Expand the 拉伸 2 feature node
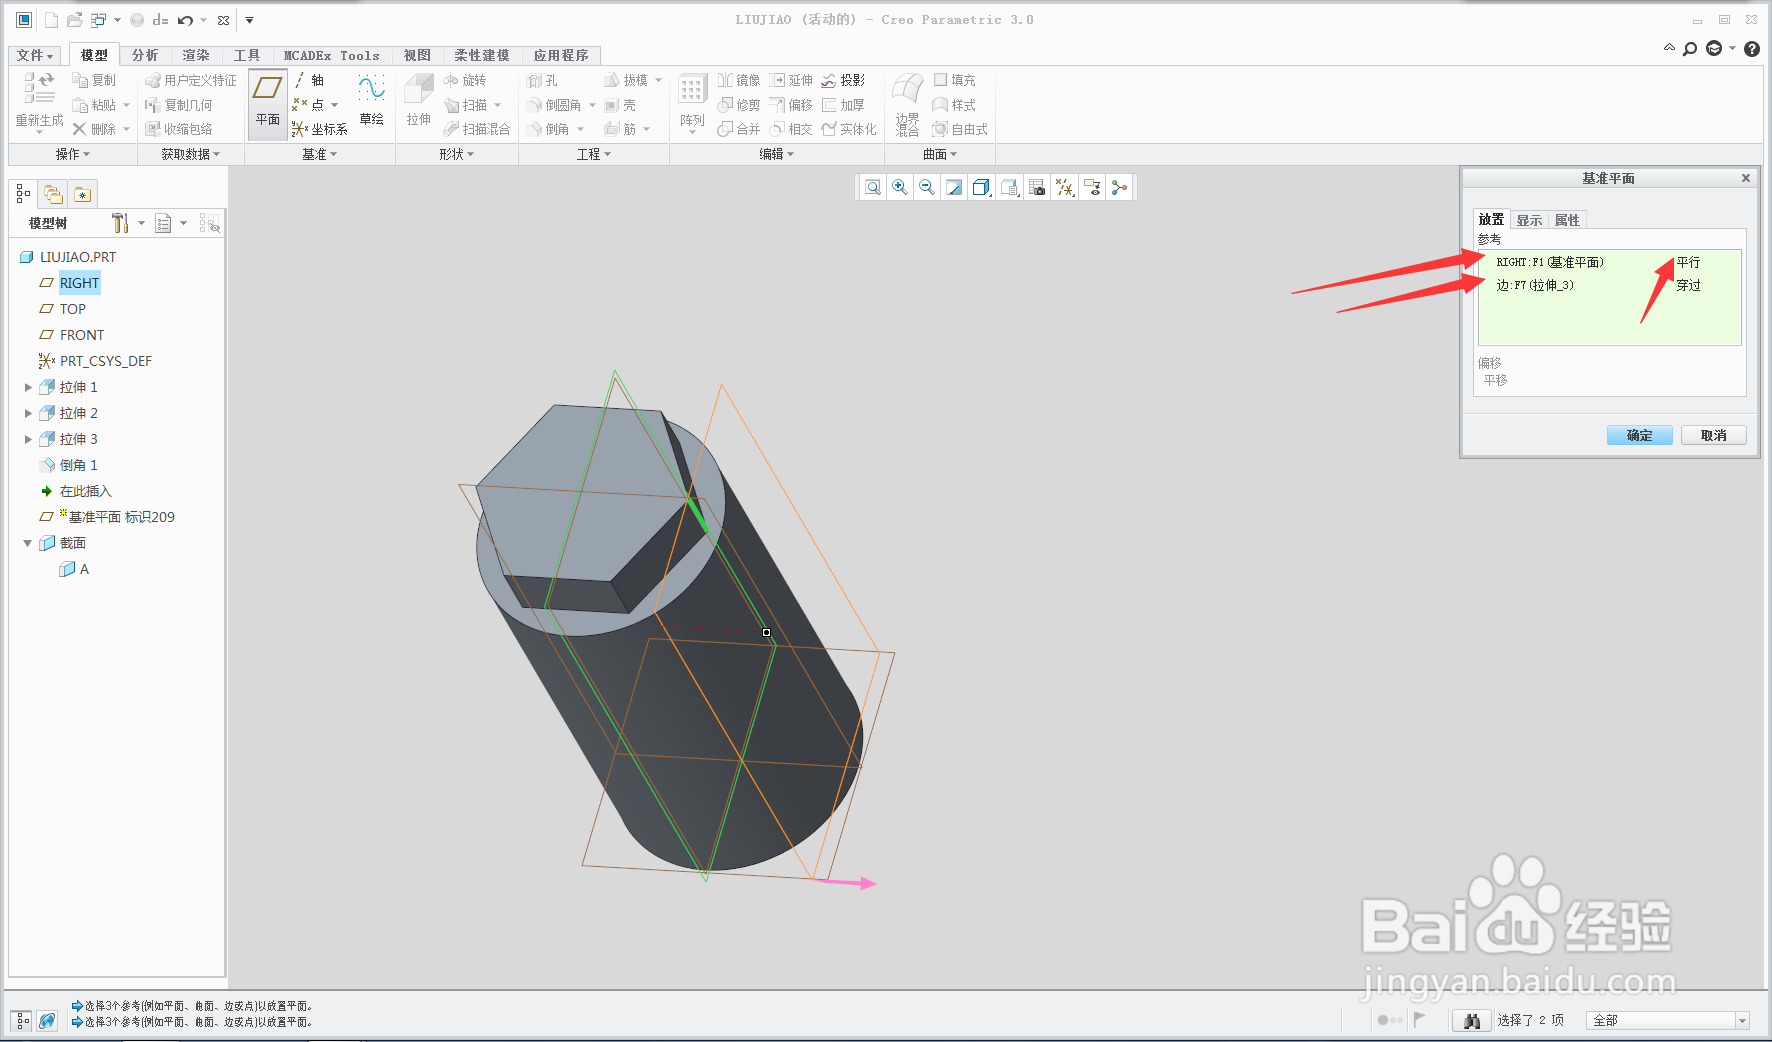This screenshot has width=1772, height=1042. (x=28, y=413)
